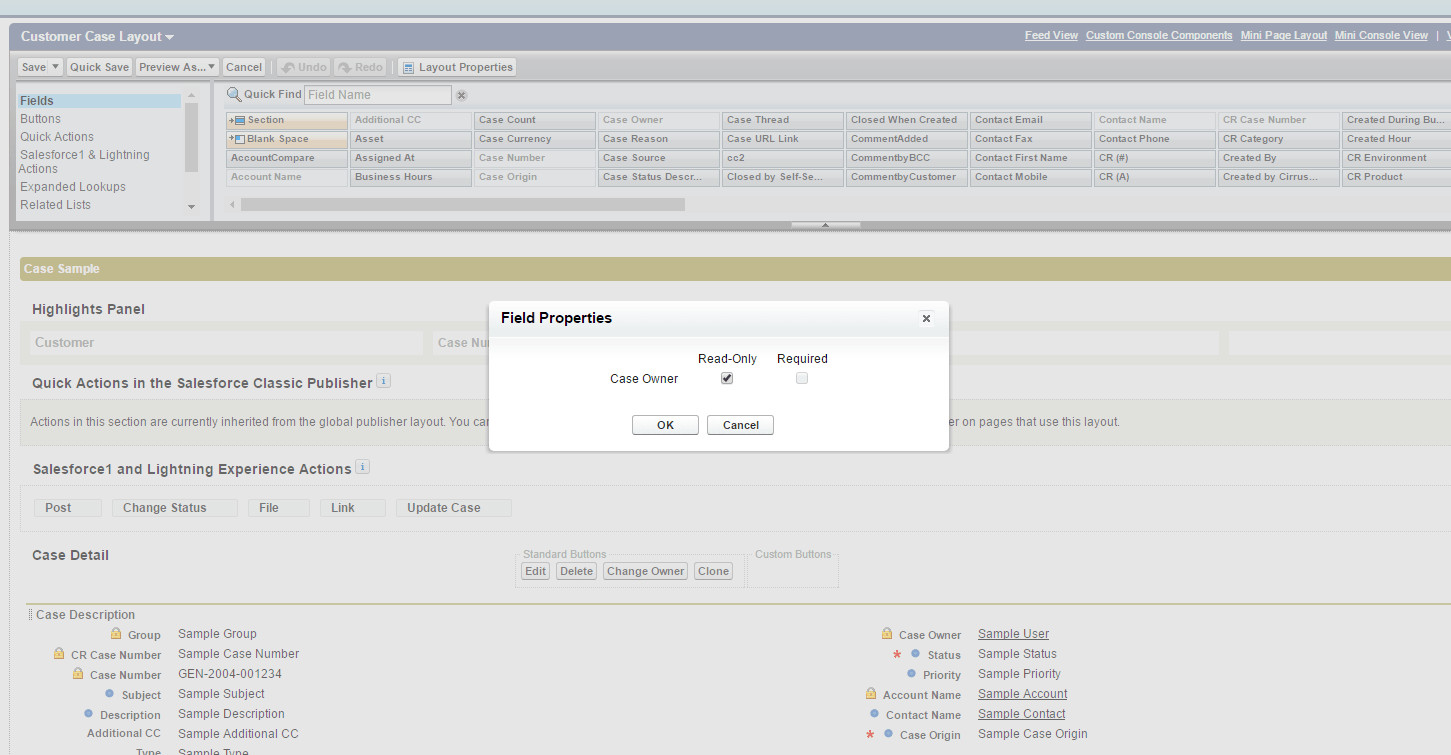Viewport: 1451px width, 755px height.
Task: Click the Sample Contact link
Action: (1021, 714)
